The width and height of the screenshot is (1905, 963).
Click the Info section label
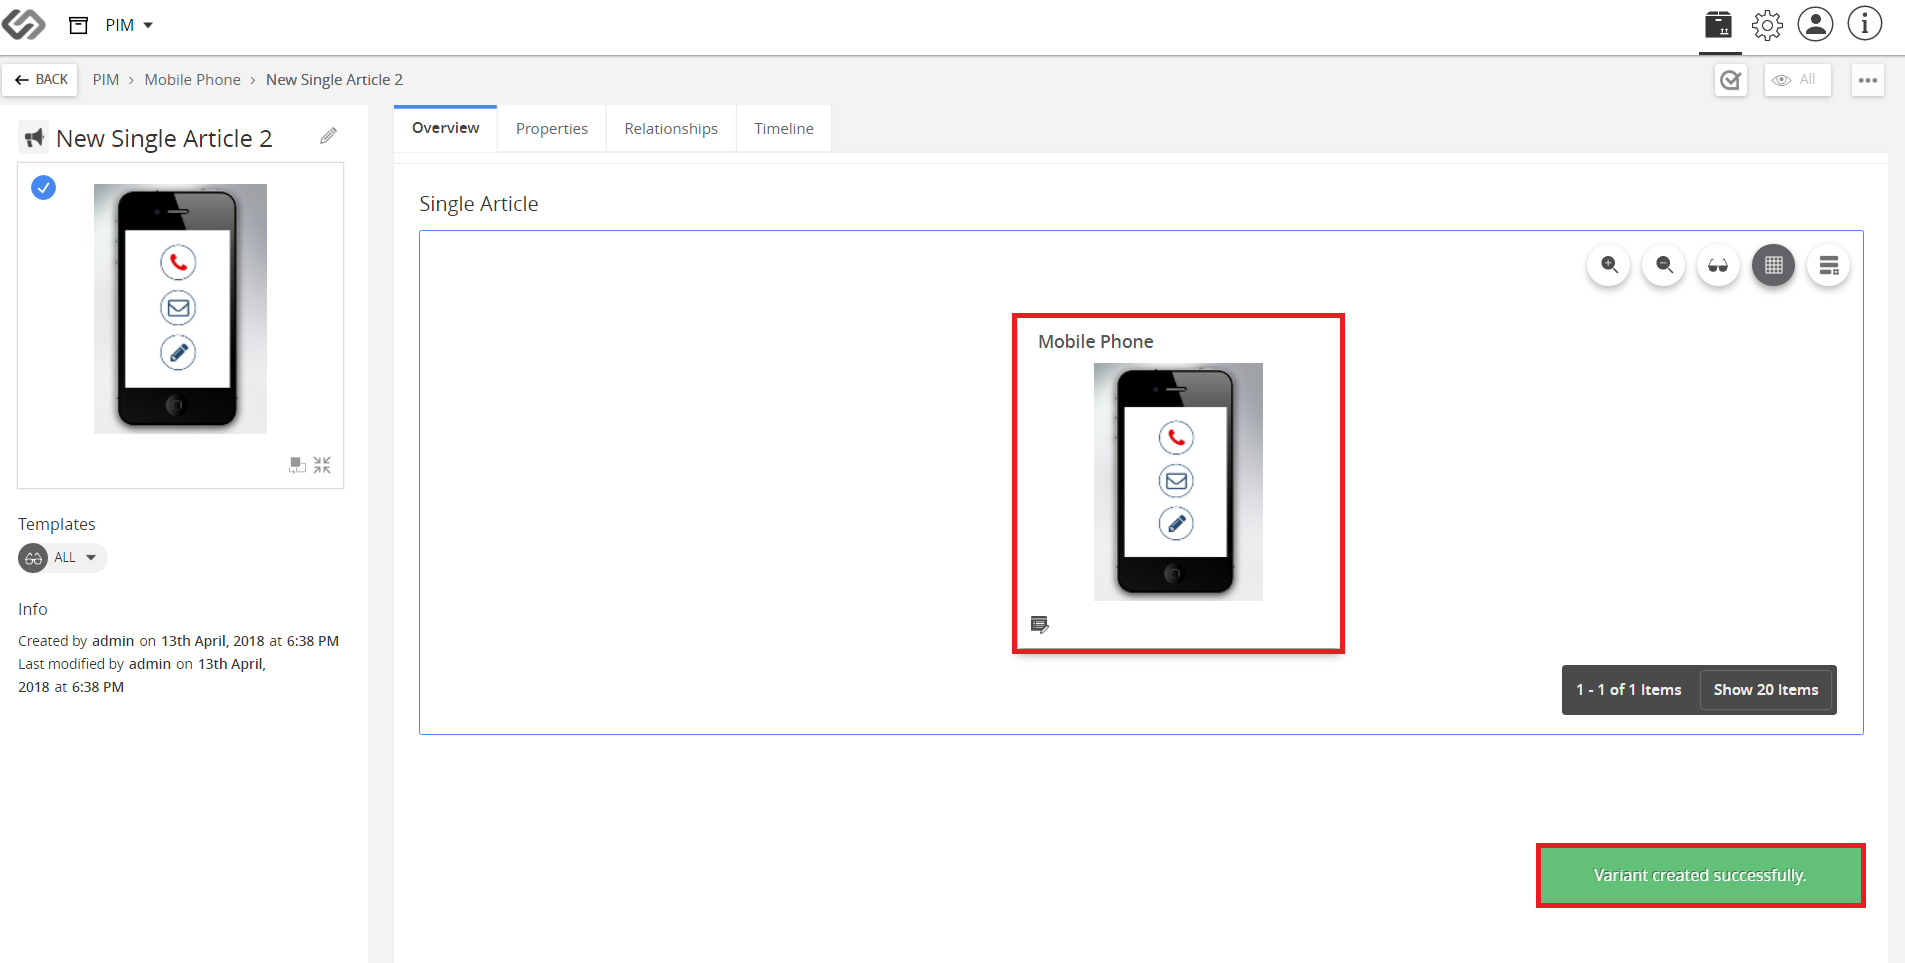coord(33,609)
